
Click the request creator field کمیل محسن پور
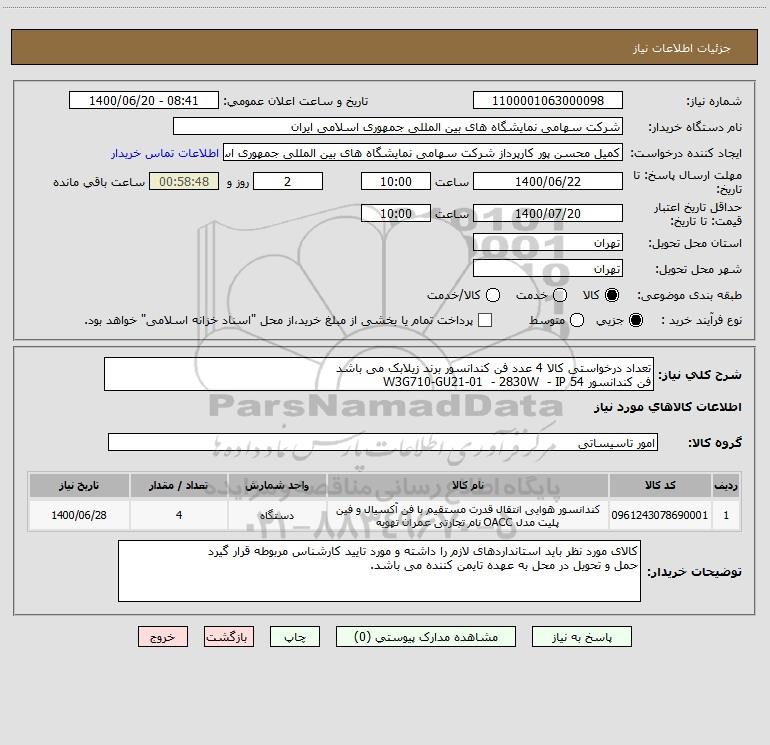tap(423, 153)
